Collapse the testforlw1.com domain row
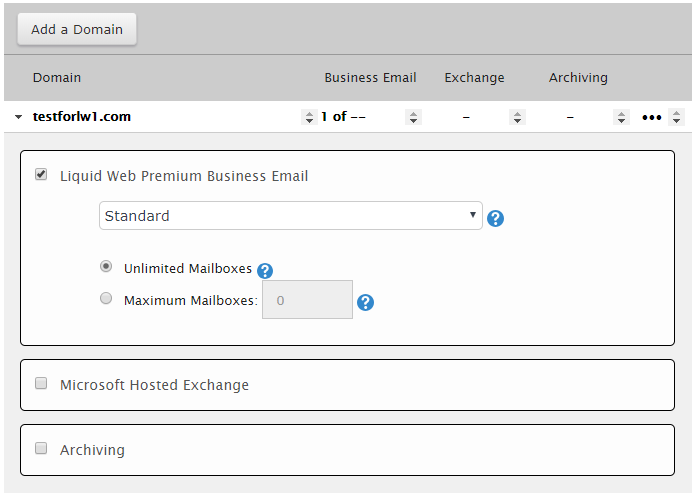Viewport: 699px width, 493px height. pyautogui.click(x=18, y=117)
